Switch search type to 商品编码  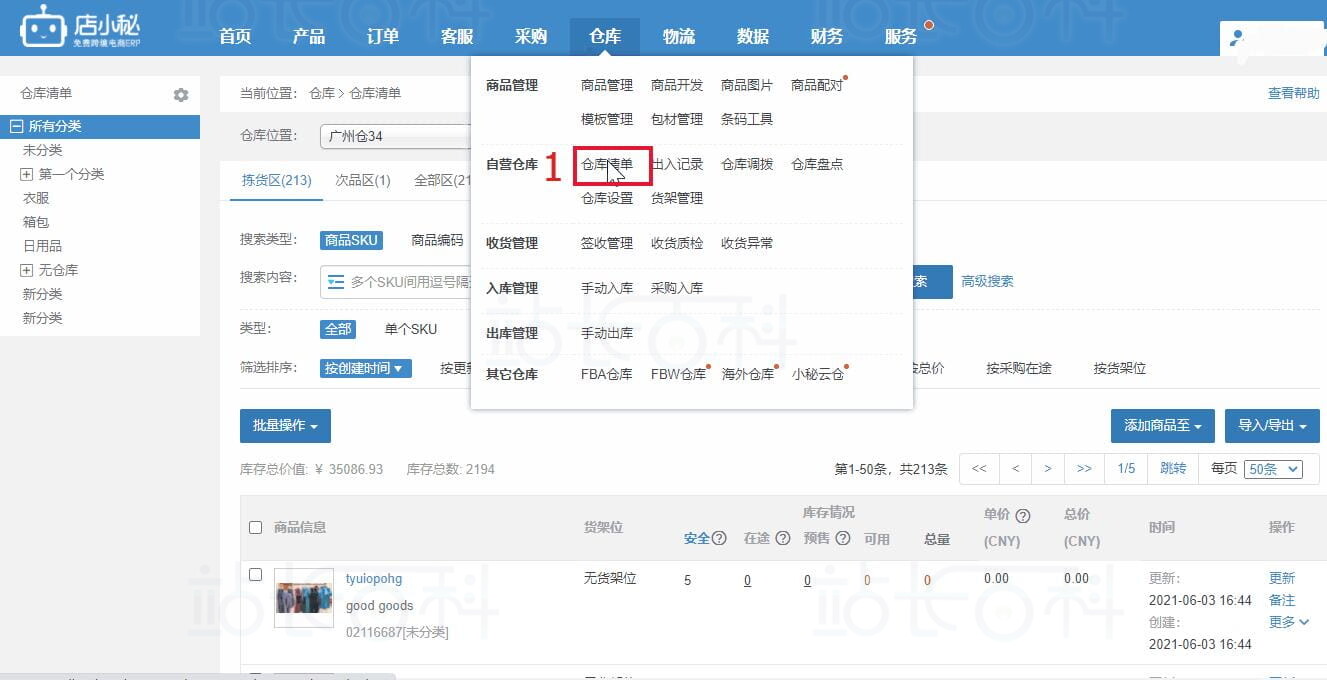pyautogui.click(x=437, y=240)
